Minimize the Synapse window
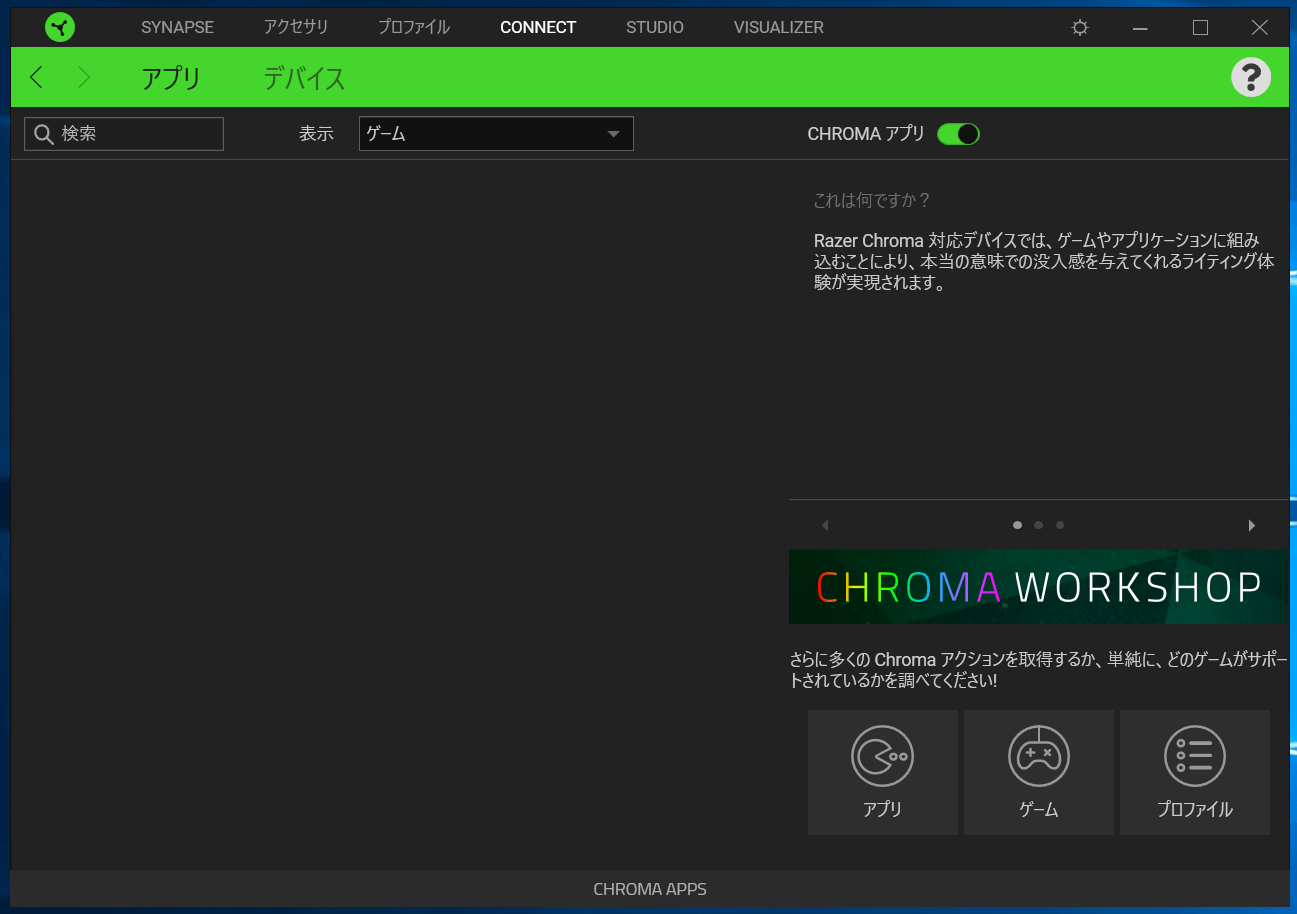Viewport: 1297px width, 914px height. pos(1140,28)
